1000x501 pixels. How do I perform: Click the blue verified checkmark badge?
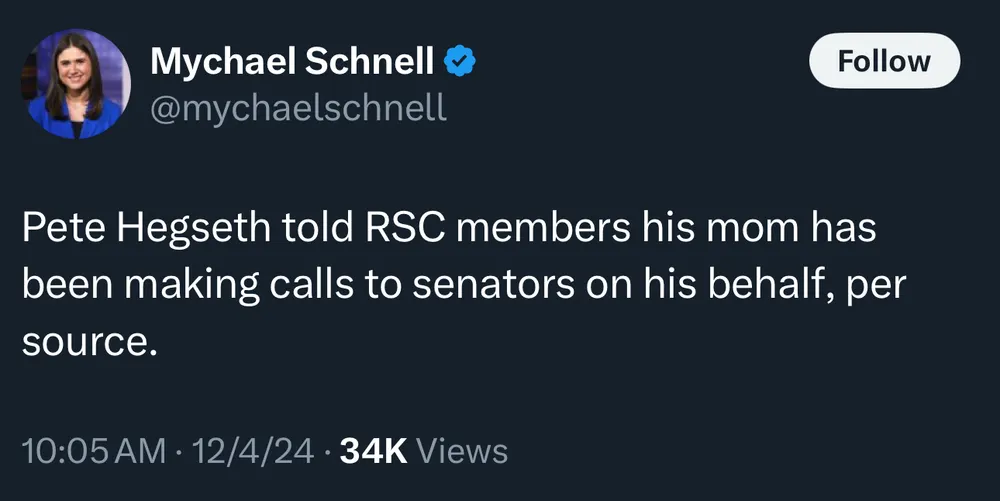point(459,63)
